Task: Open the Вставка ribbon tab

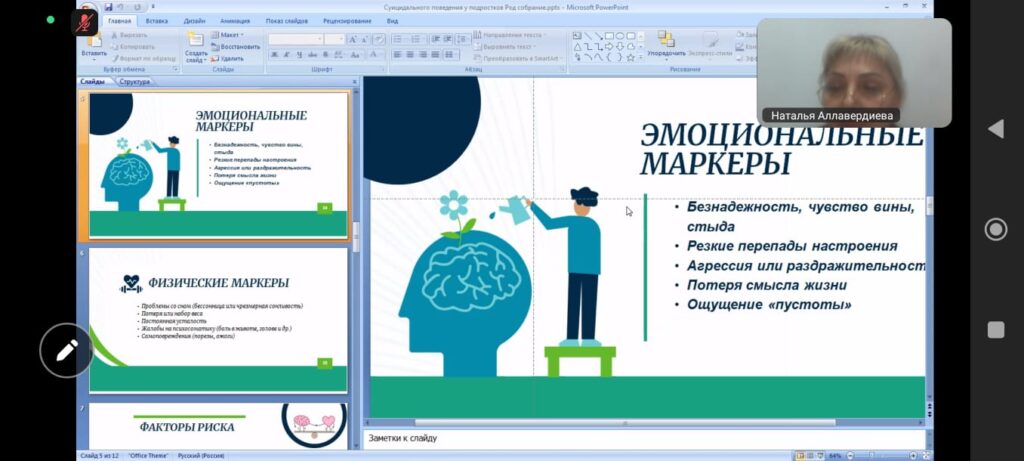Action: pos(156,20)
